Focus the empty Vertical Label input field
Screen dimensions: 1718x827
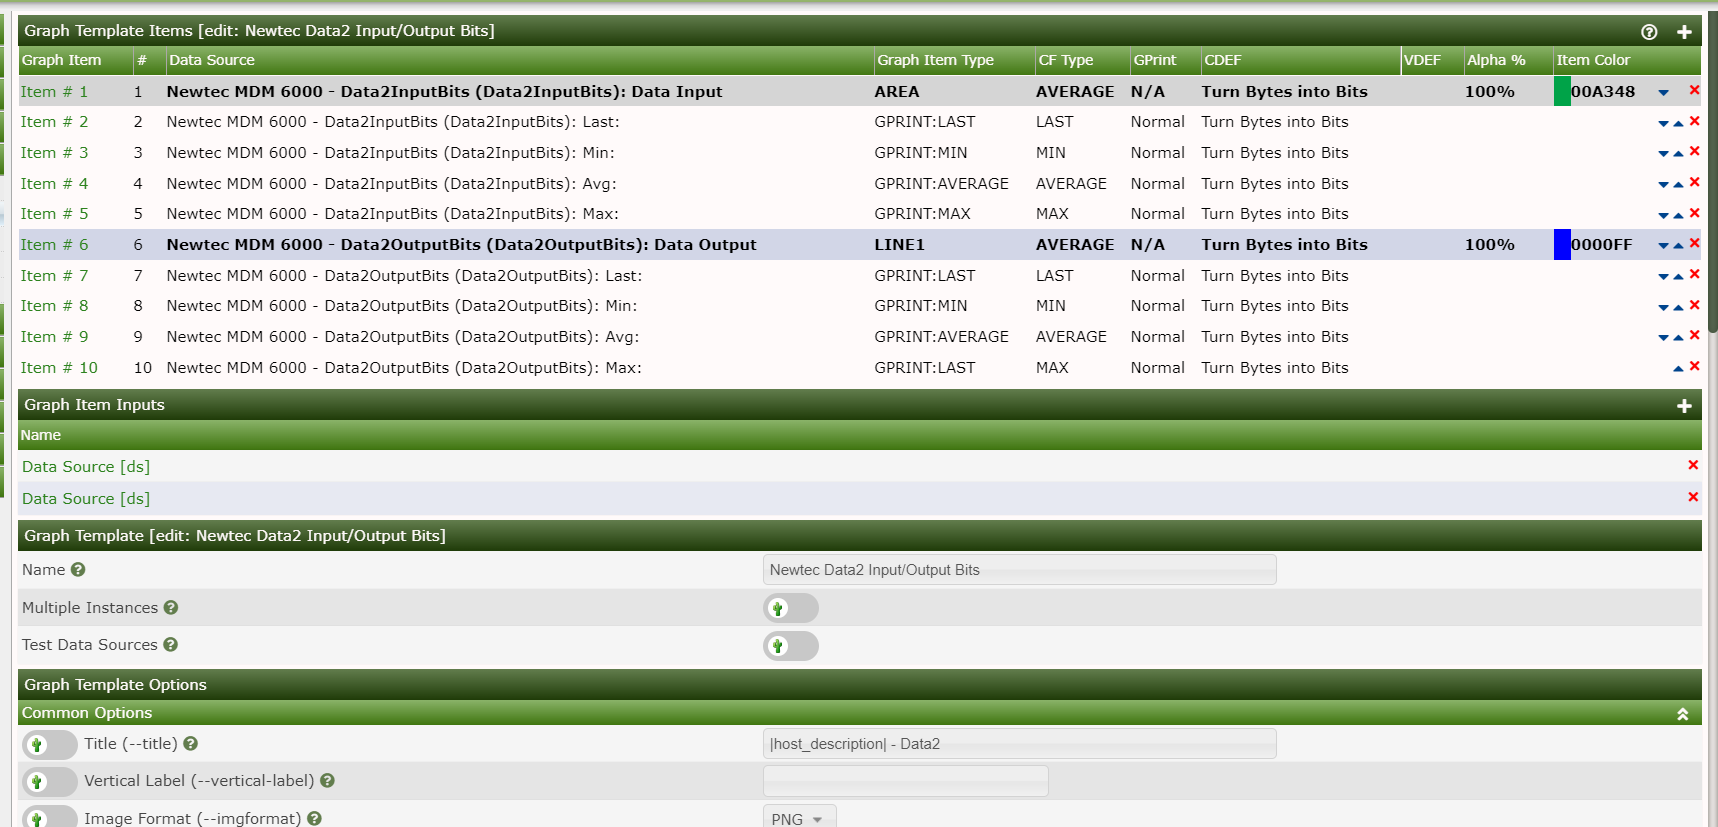point(905,781)
